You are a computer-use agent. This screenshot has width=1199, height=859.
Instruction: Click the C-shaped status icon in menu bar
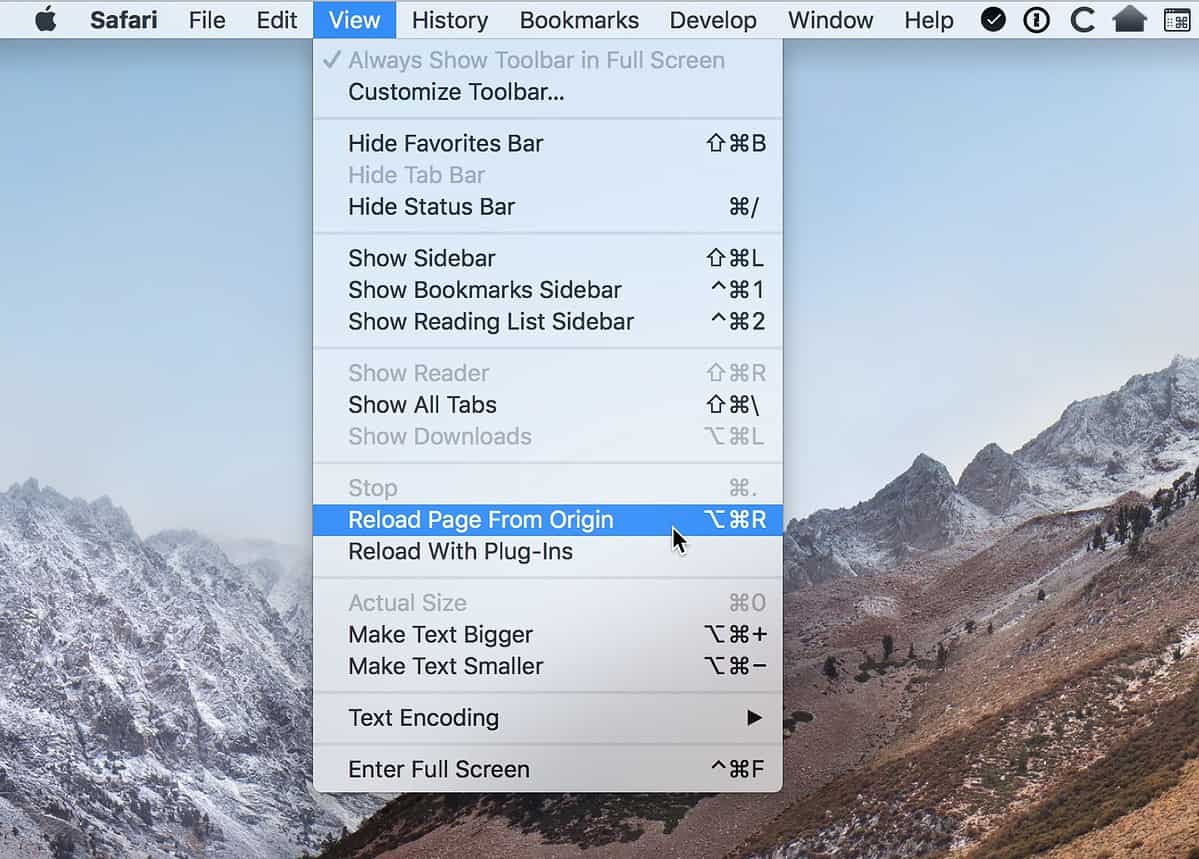pyautogui.click(x=1082, y=19)
